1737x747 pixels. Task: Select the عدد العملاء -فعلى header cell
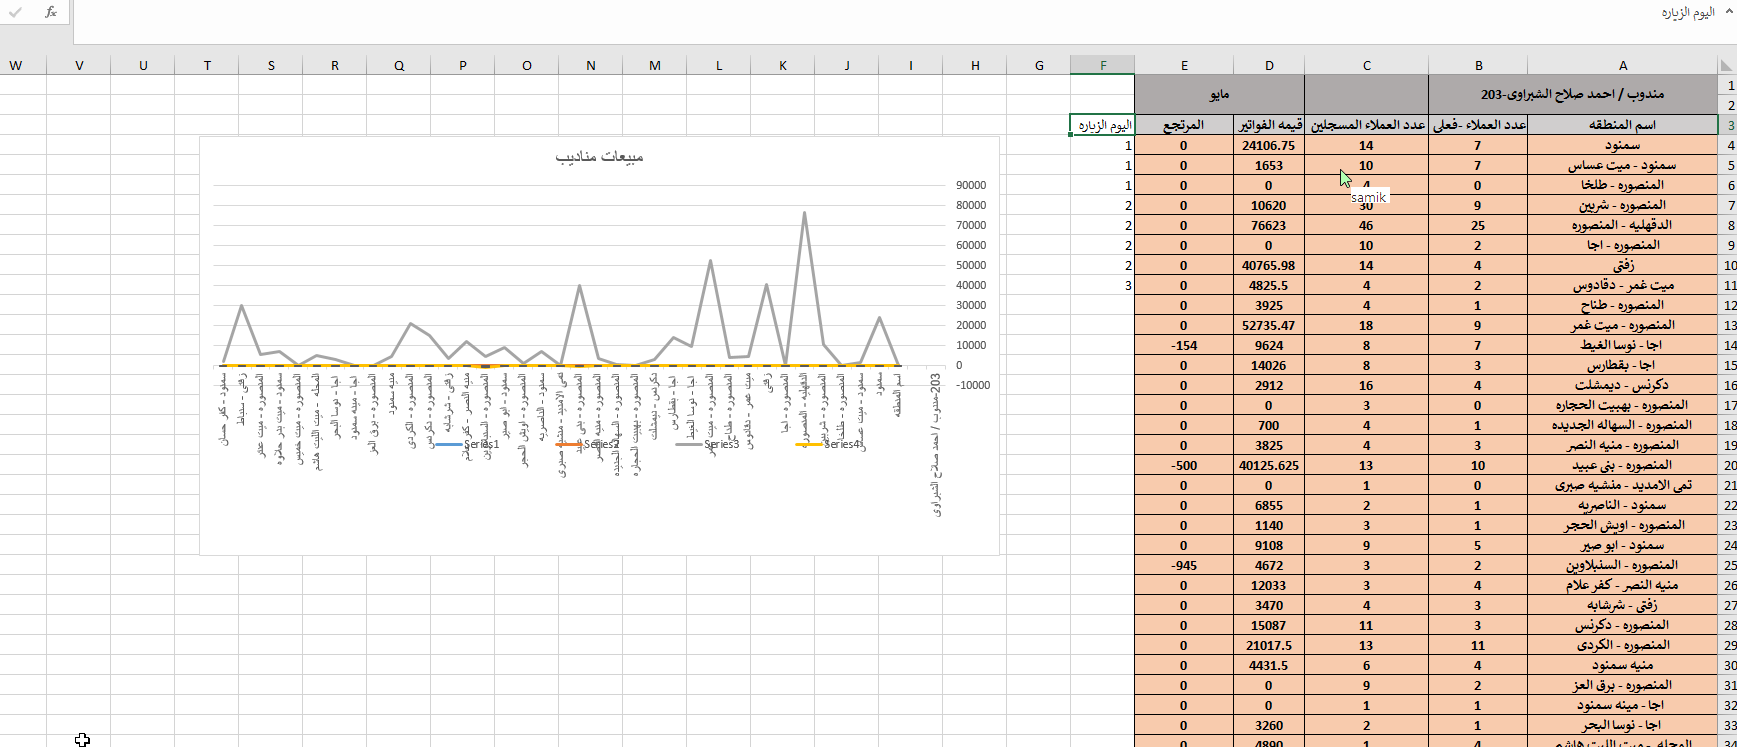click(x=1478, y=125)
